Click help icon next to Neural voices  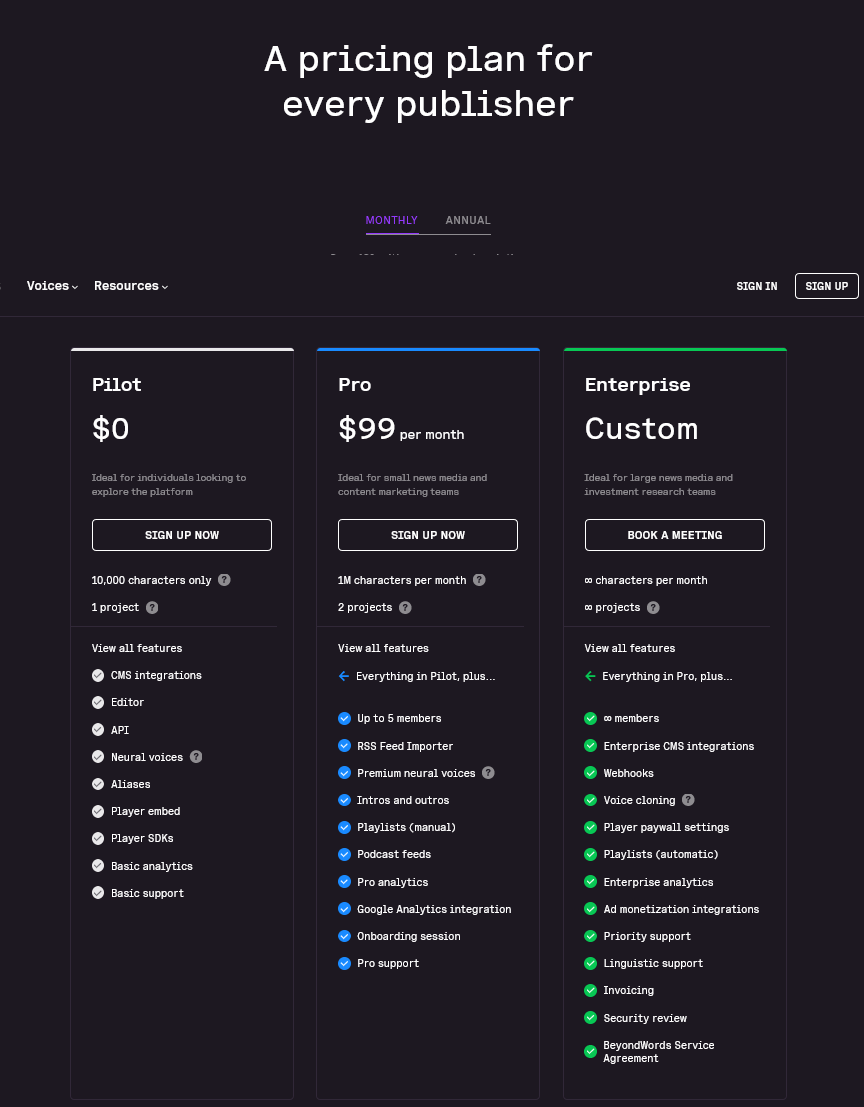click(x=196, y=757)
